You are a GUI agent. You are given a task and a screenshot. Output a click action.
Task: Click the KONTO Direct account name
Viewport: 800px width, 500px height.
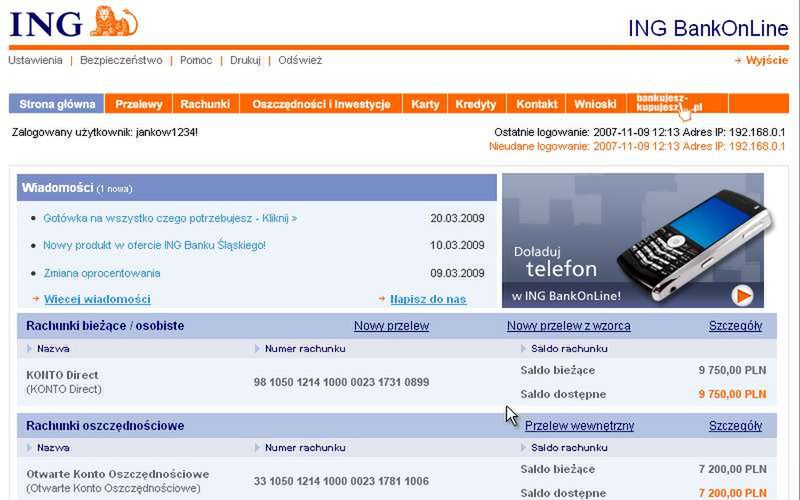coord(62,375)
